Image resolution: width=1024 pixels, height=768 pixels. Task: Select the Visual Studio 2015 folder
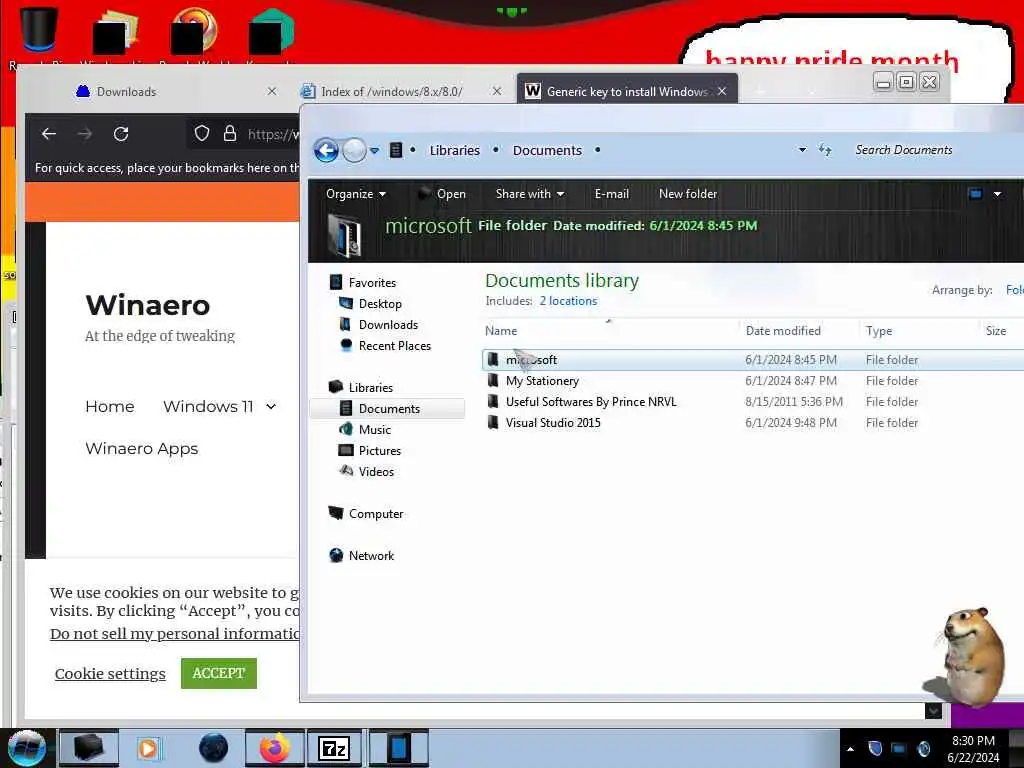tap(553, 423)
